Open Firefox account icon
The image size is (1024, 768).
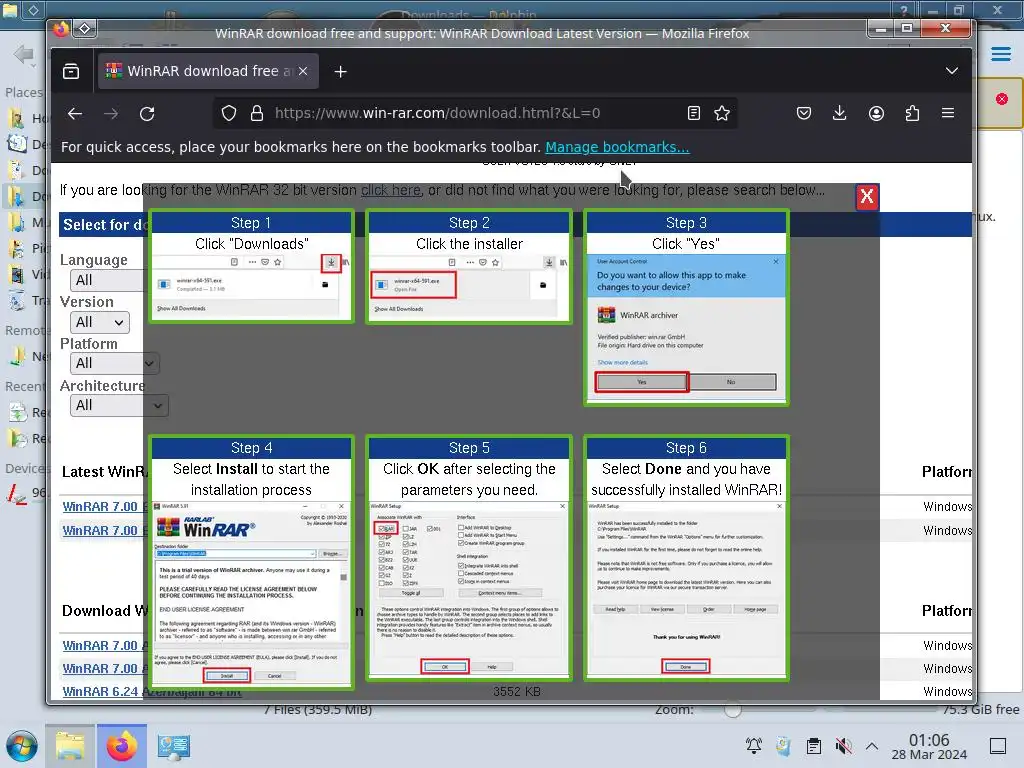tap(876, 113)
